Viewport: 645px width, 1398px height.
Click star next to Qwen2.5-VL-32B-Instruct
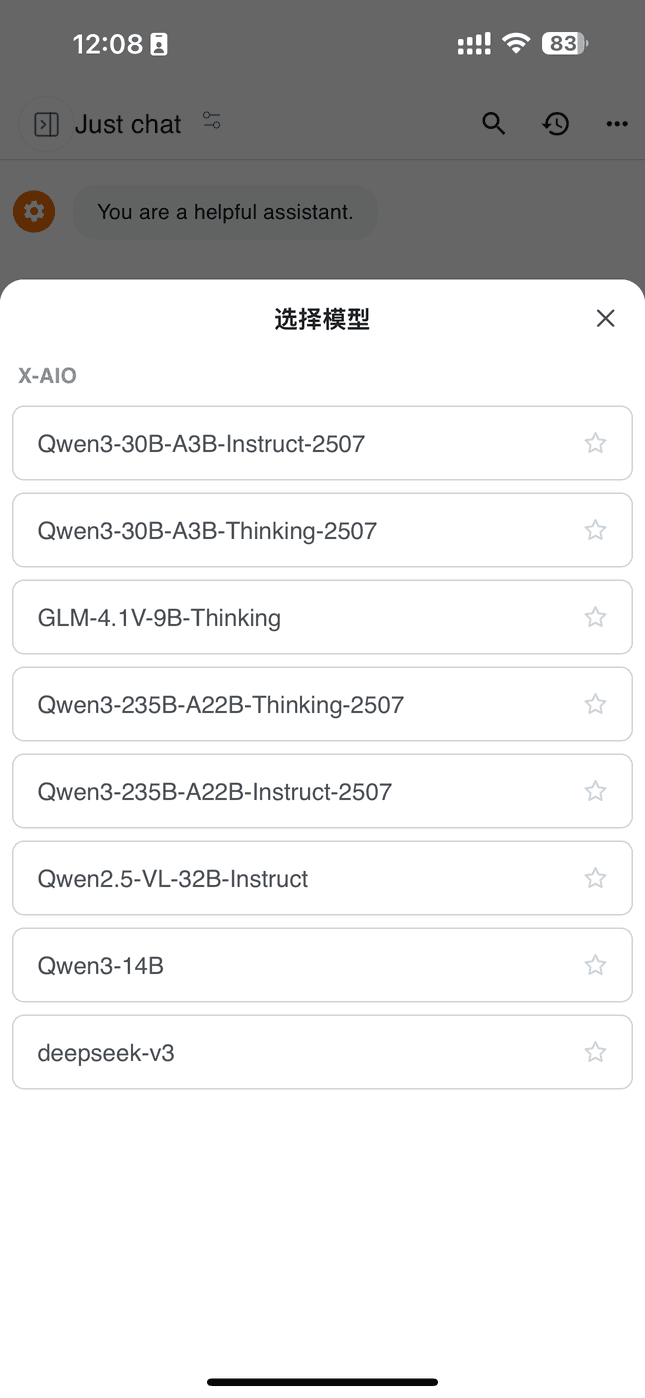(x=595, y=878)
